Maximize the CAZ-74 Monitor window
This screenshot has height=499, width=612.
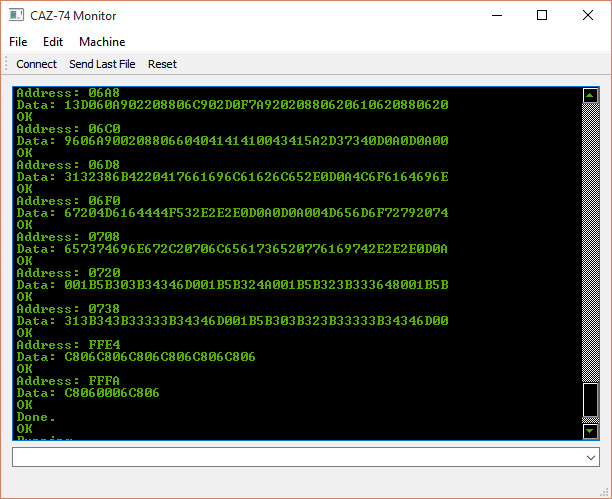click(x=542, y=15)
